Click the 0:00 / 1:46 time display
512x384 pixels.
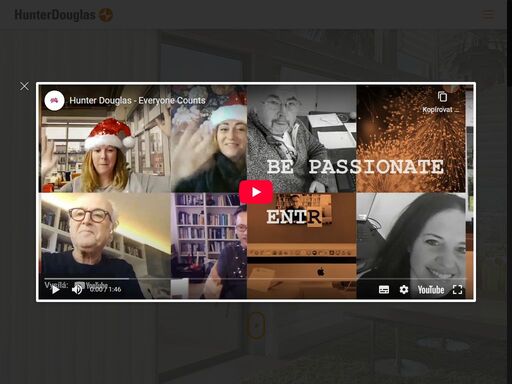(105, 289)
